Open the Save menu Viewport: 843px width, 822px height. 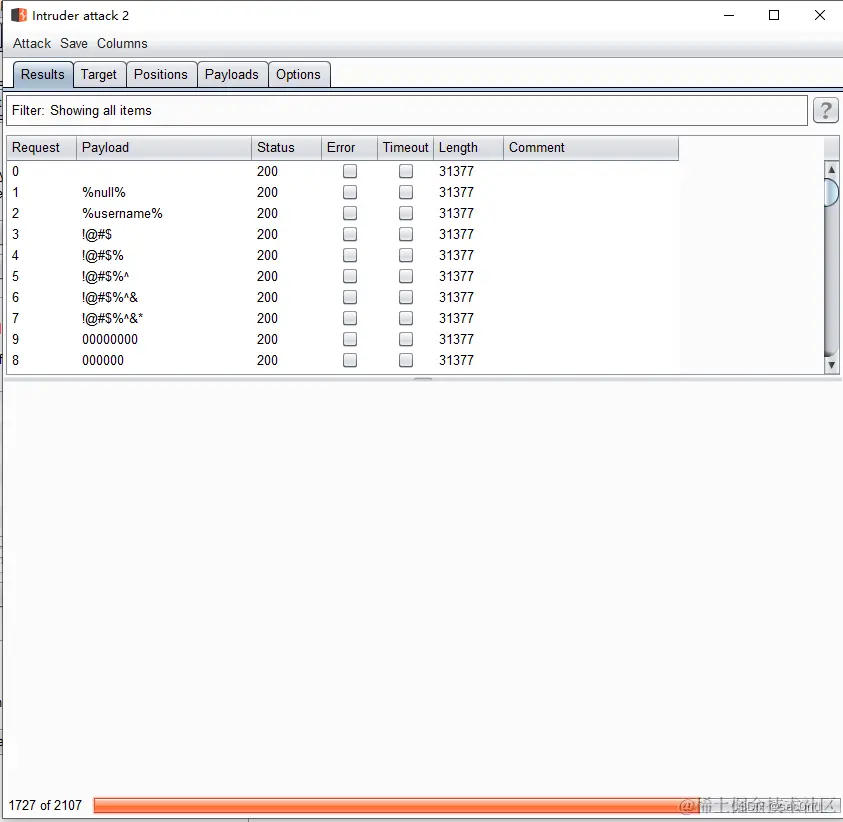click(x=74, y=44)
